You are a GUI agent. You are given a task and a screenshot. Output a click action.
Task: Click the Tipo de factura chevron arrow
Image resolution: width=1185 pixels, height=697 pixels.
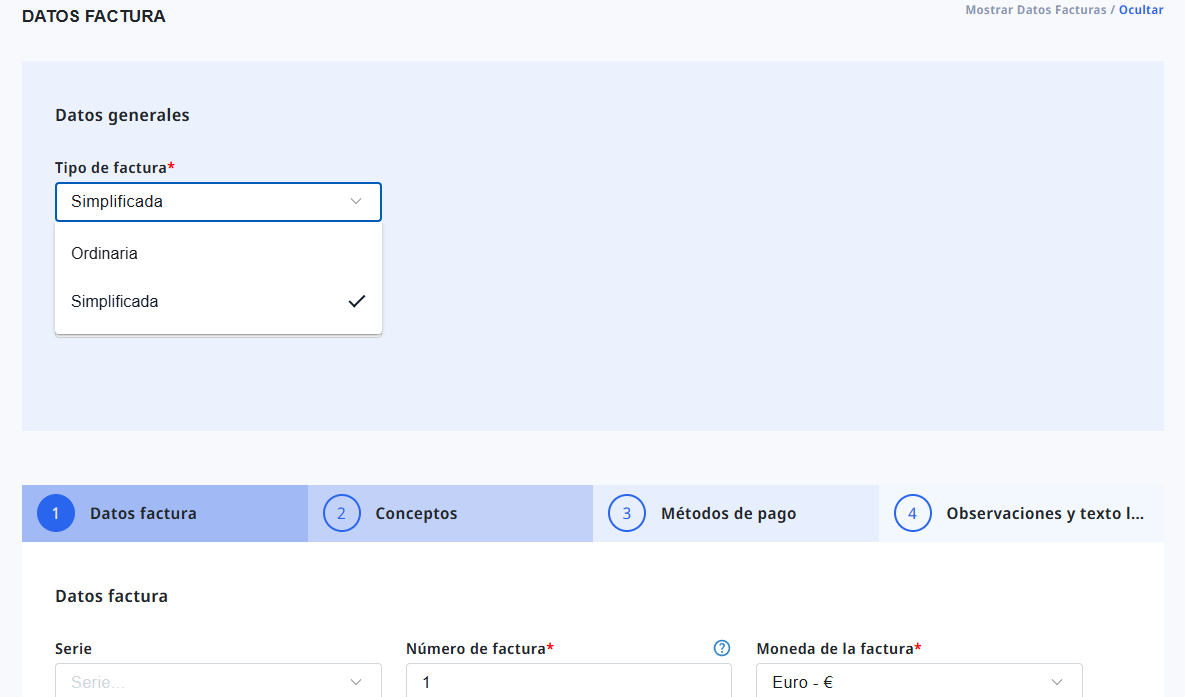356,202
